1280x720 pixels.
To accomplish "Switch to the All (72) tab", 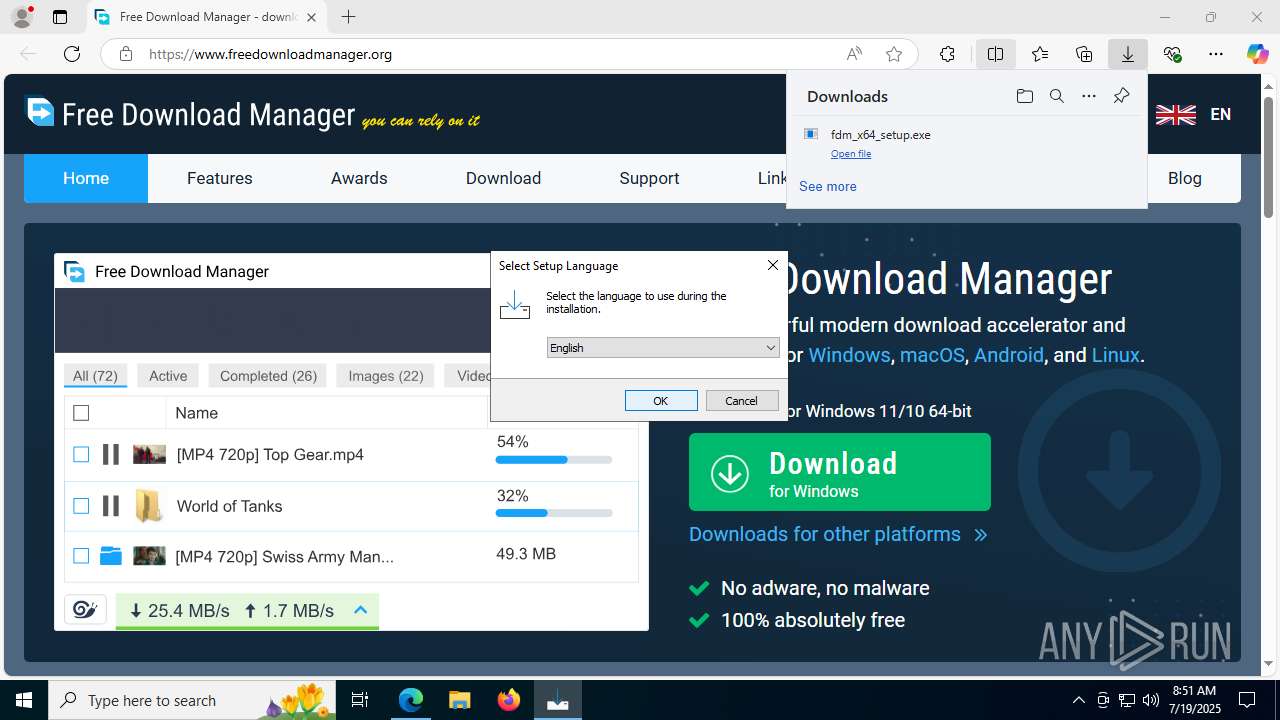I will 96,376.
